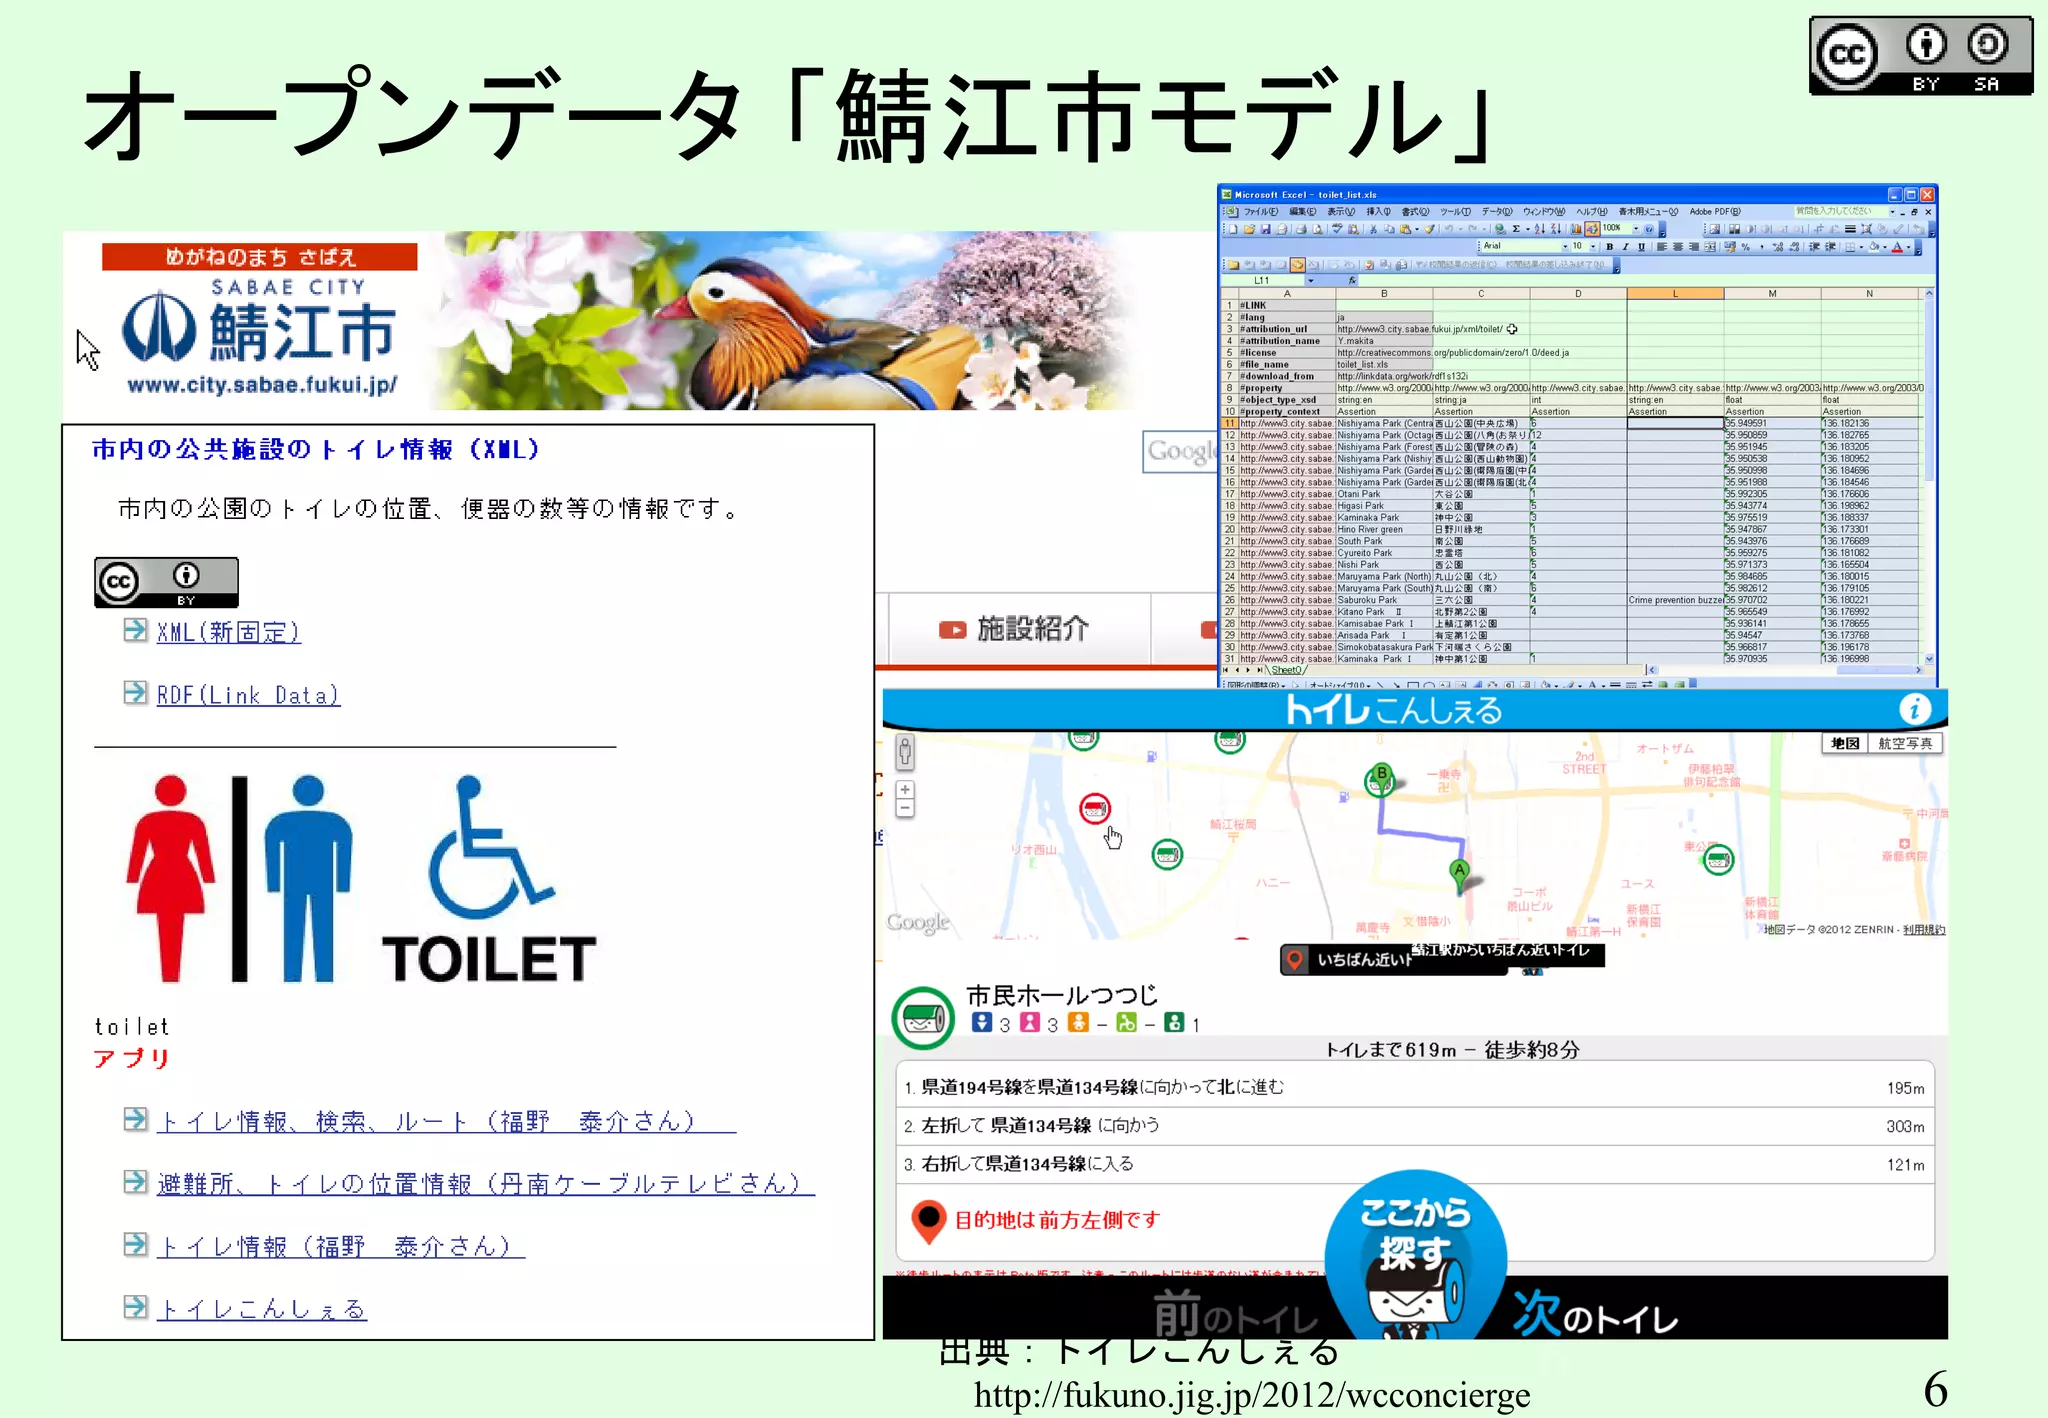The height and width of the screenshot is (1418, 2048).
Task: Click the 次のトイレ button
Action: 1595,1314
